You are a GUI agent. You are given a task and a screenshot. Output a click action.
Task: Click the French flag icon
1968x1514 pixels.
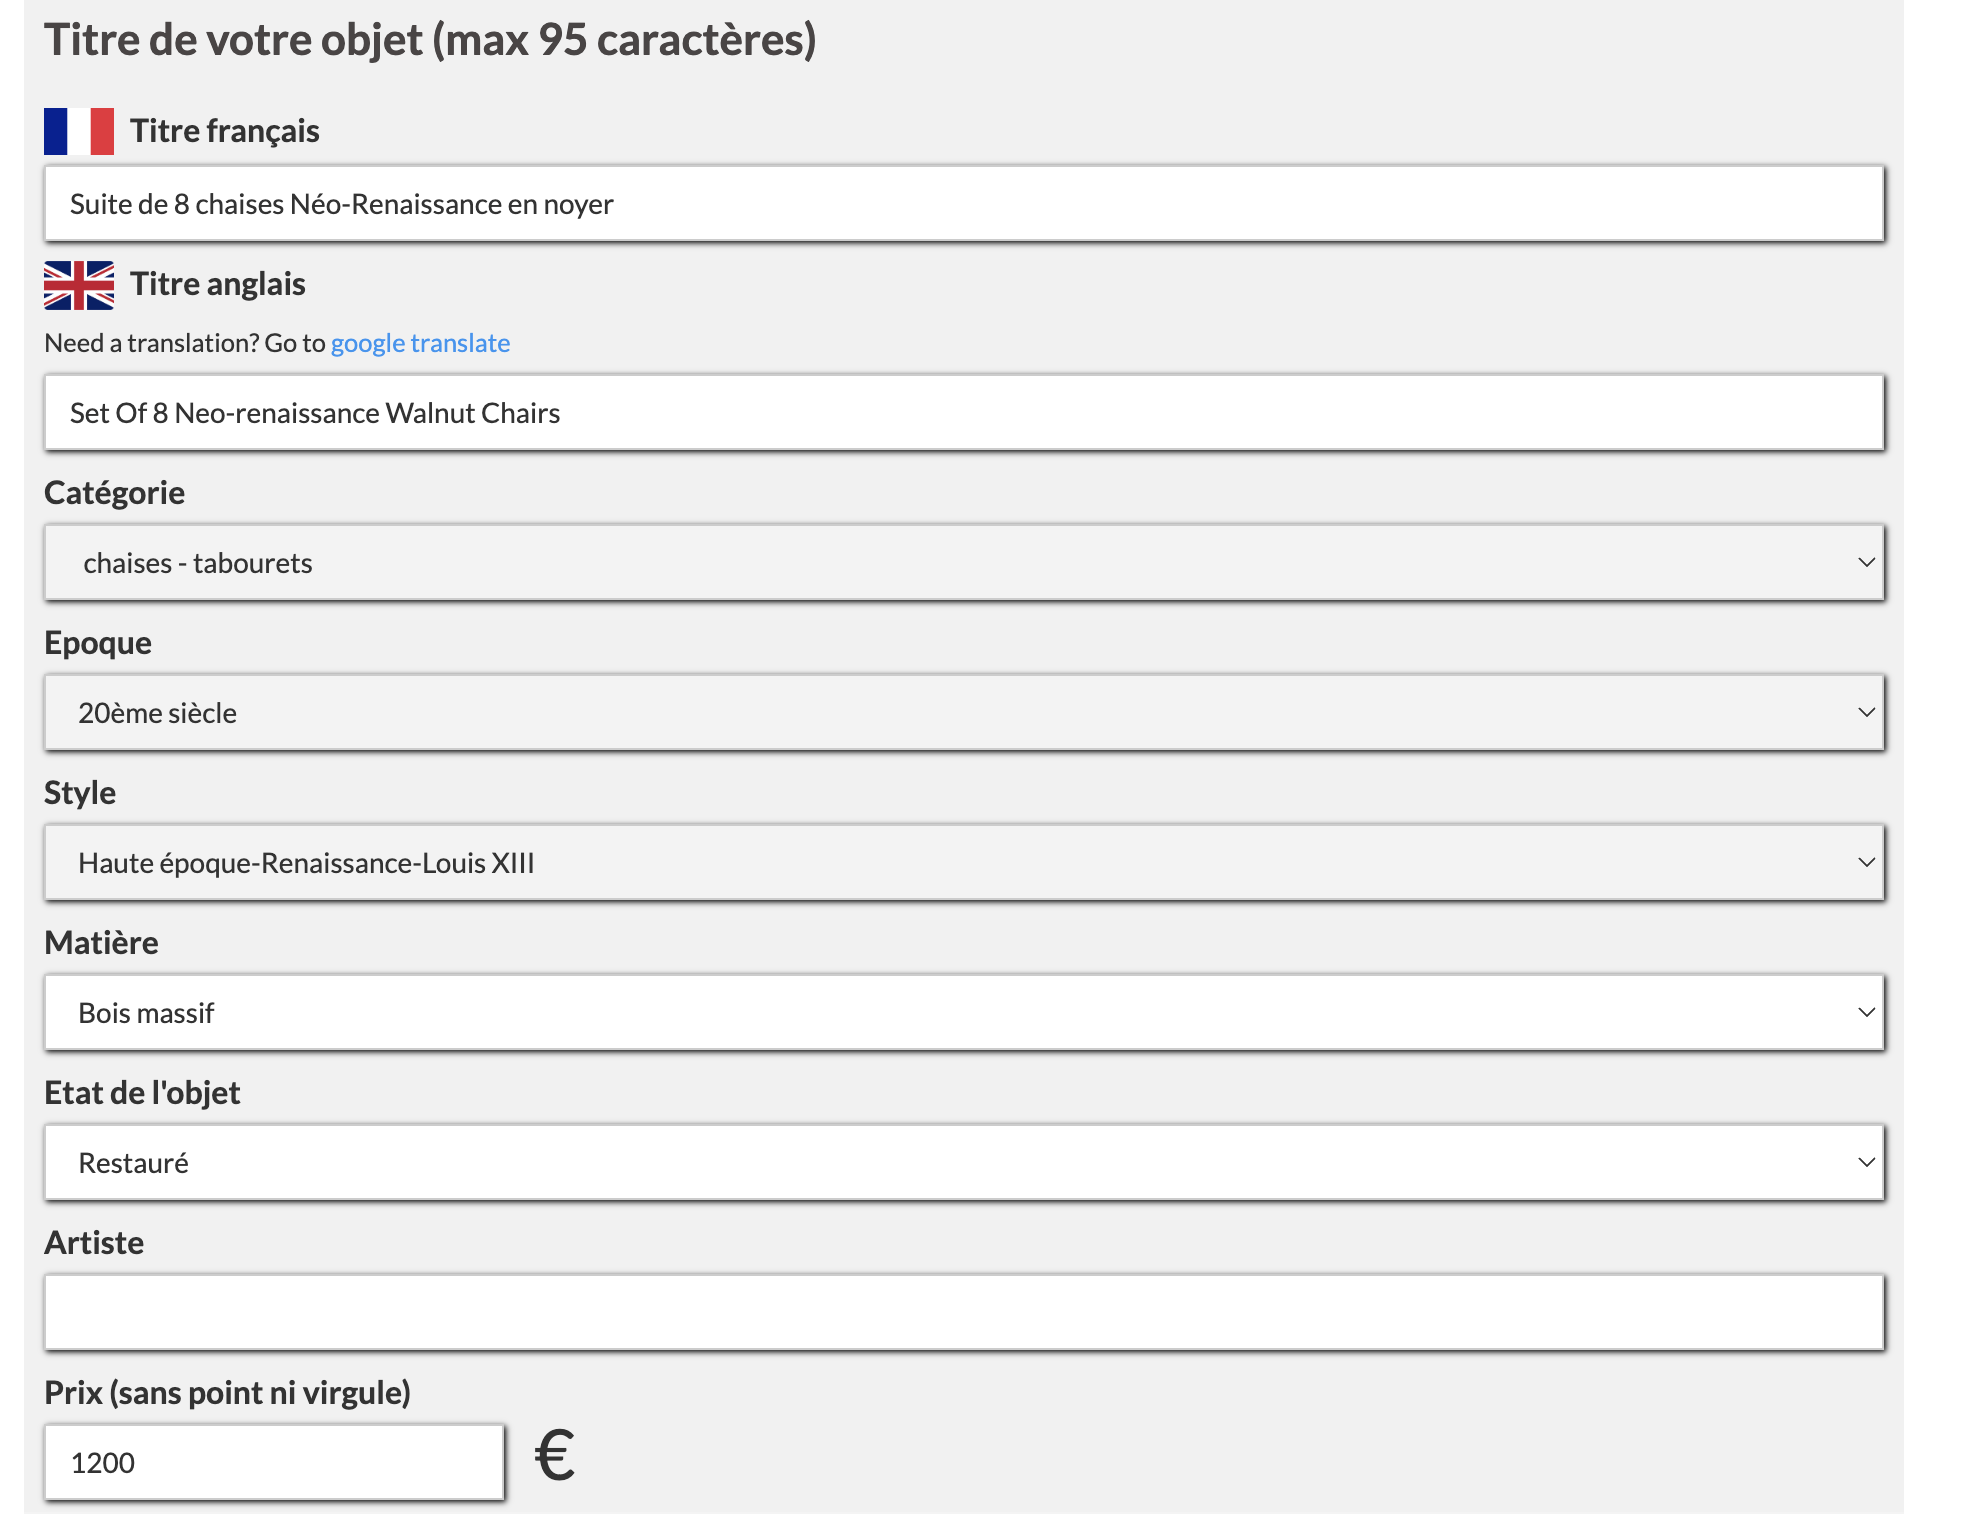pos(77,129)
